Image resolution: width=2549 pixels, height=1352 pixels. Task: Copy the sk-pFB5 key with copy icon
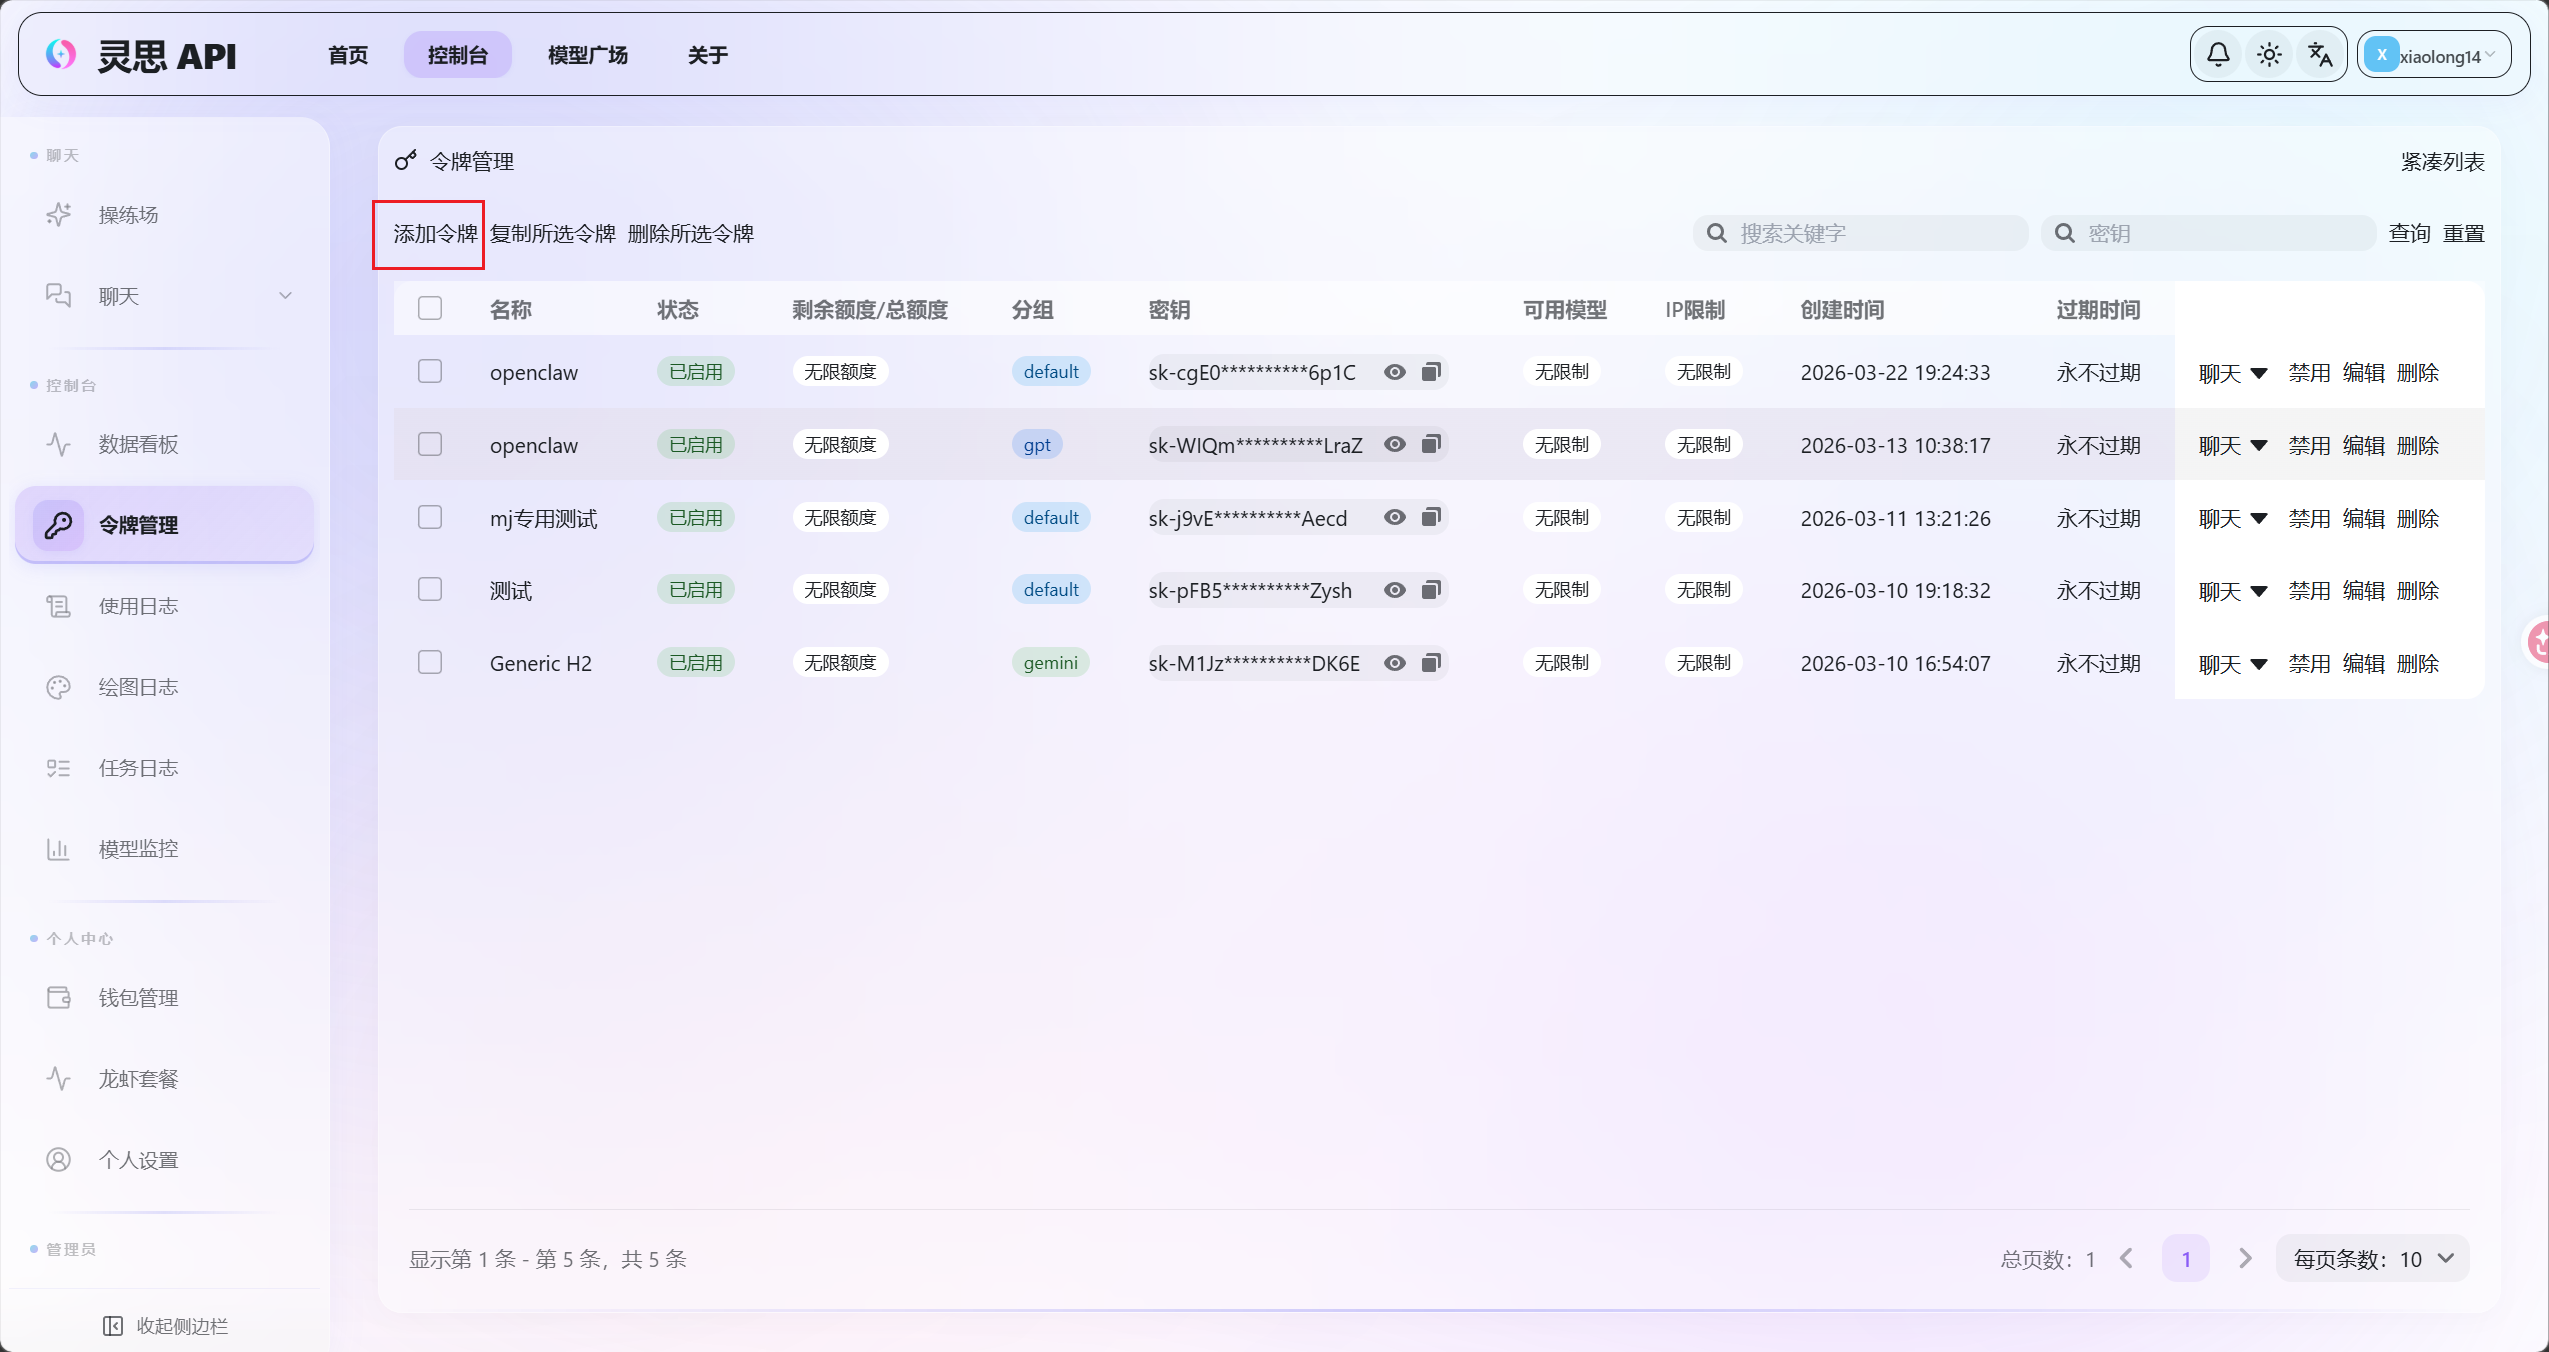click(x=1431, y=590)
